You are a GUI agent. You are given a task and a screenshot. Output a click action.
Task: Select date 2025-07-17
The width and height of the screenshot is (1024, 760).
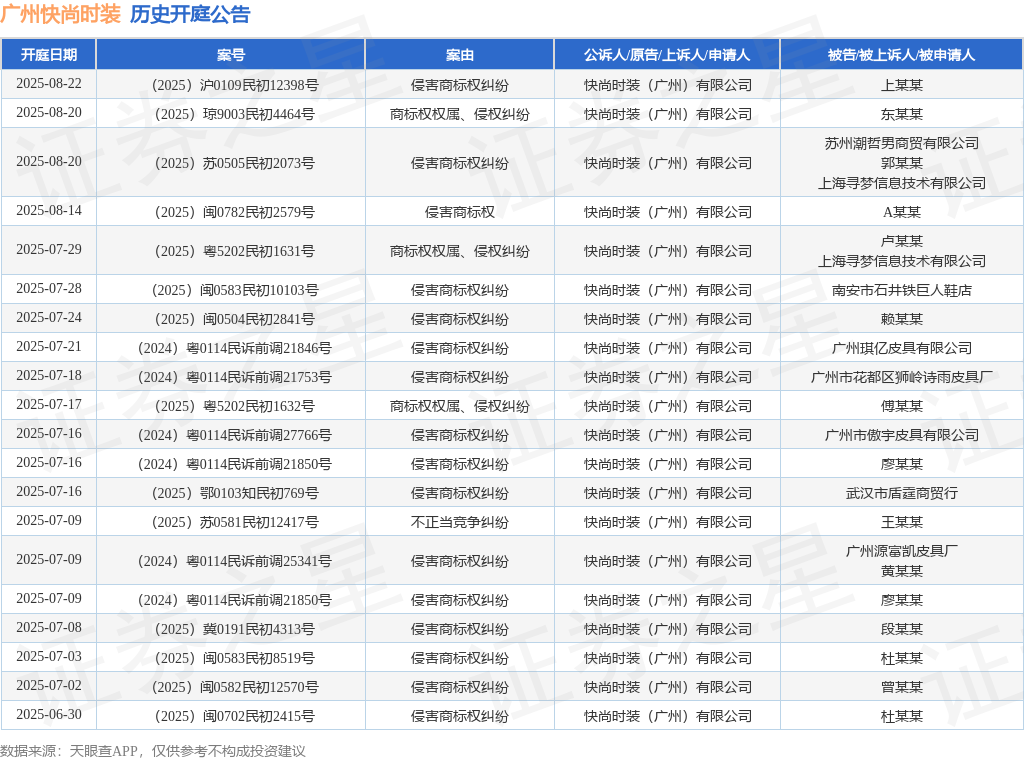point(49,405)
